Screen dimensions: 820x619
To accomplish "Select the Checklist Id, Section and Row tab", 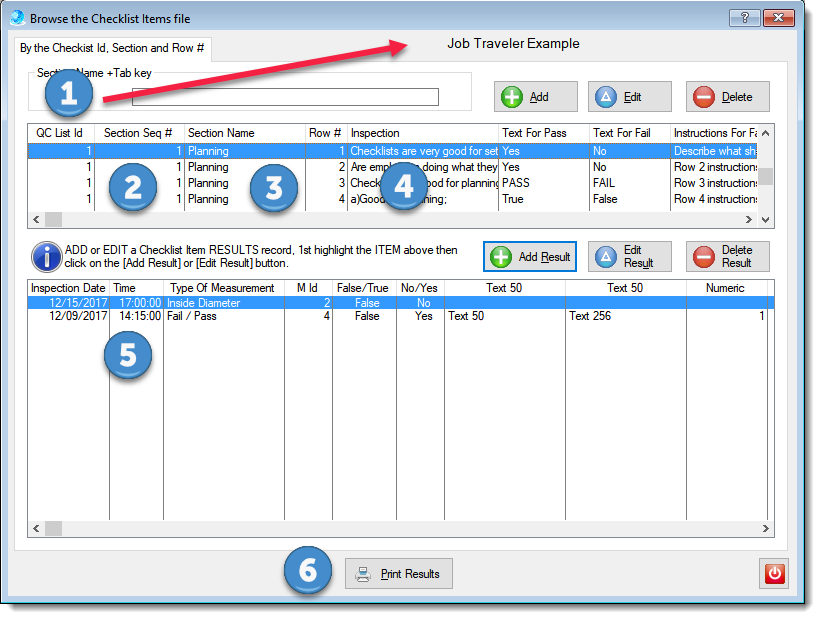I will 113,47.
